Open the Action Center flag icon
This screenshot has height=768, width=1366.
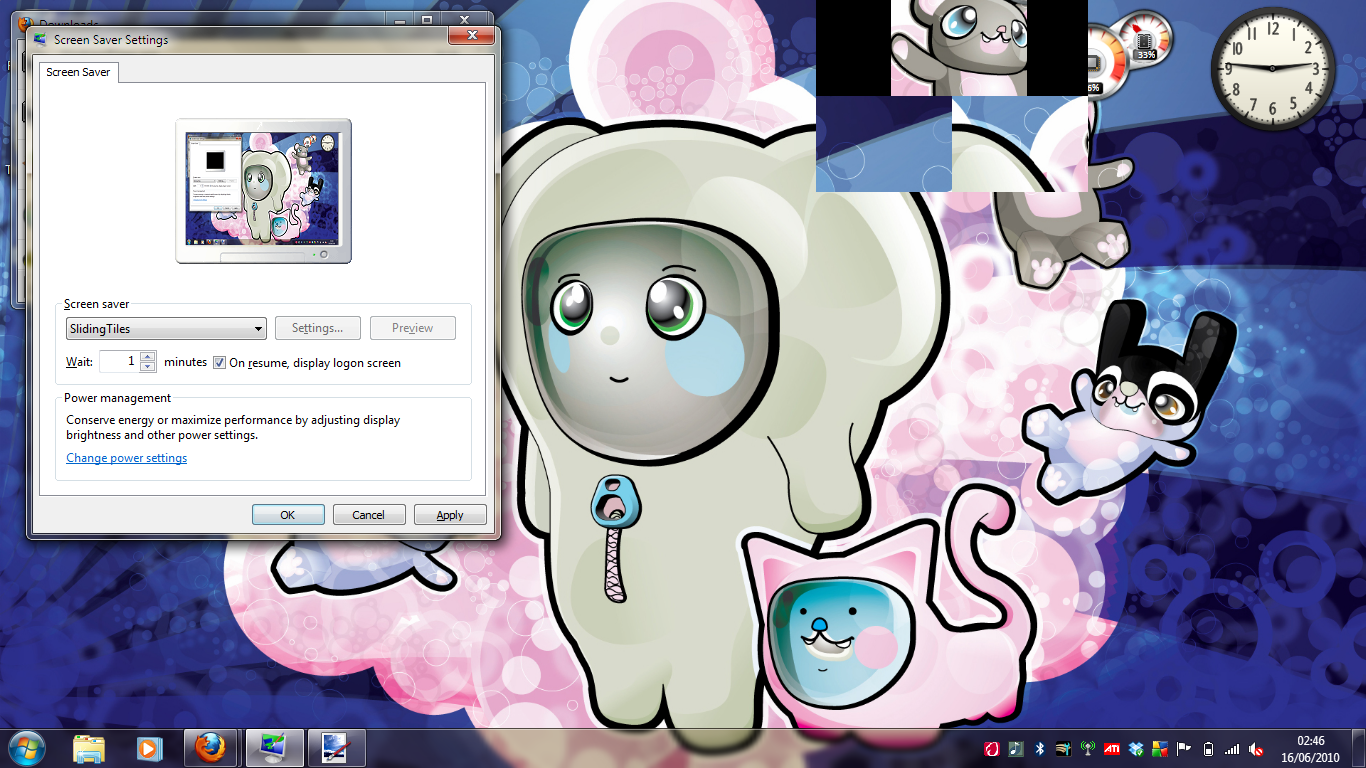(x=1184, y=748)
